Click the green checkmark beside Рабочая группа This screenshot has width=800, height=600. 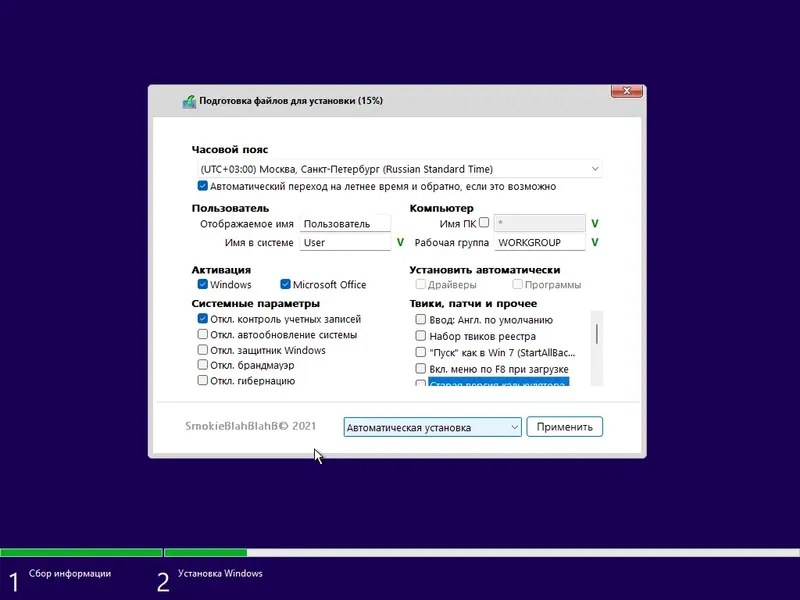click(x=595, y=242)
